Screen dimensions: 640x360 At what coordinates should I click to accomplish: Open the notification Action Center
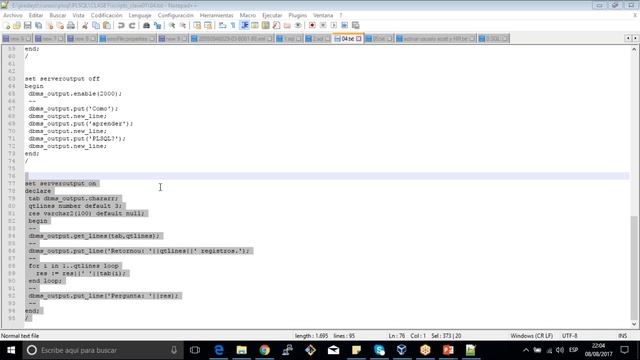(624, 350)
